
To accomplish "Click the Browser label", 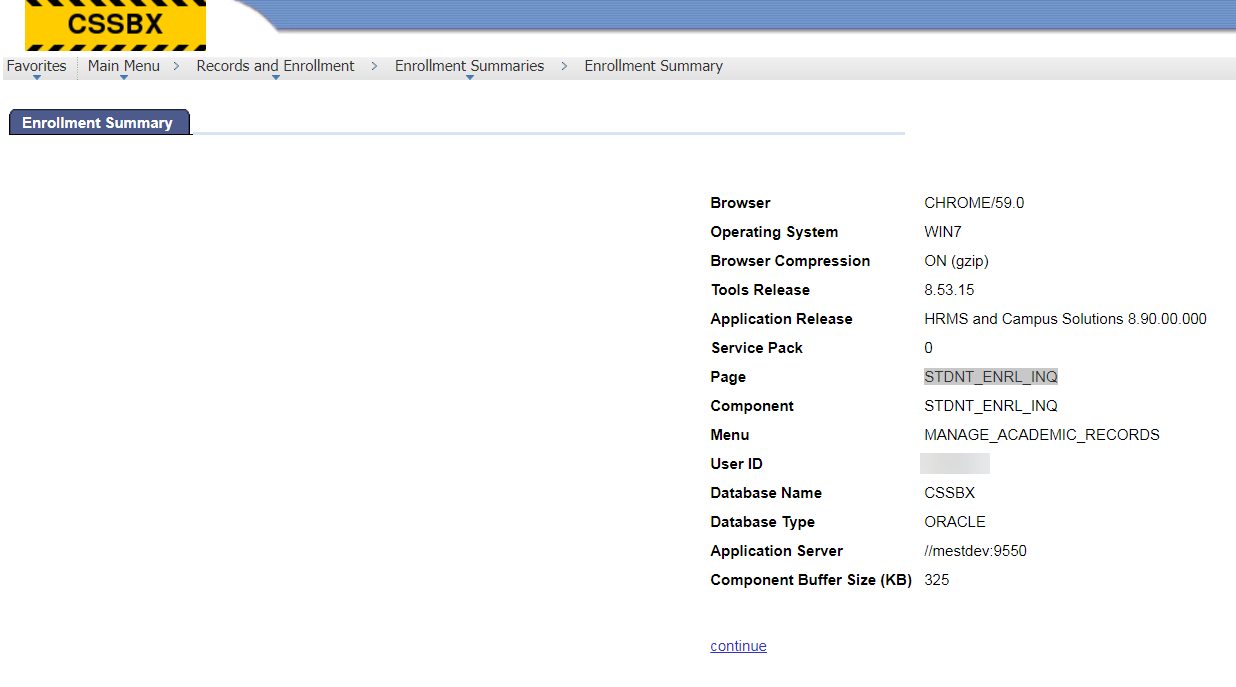I will pos(740,203).
